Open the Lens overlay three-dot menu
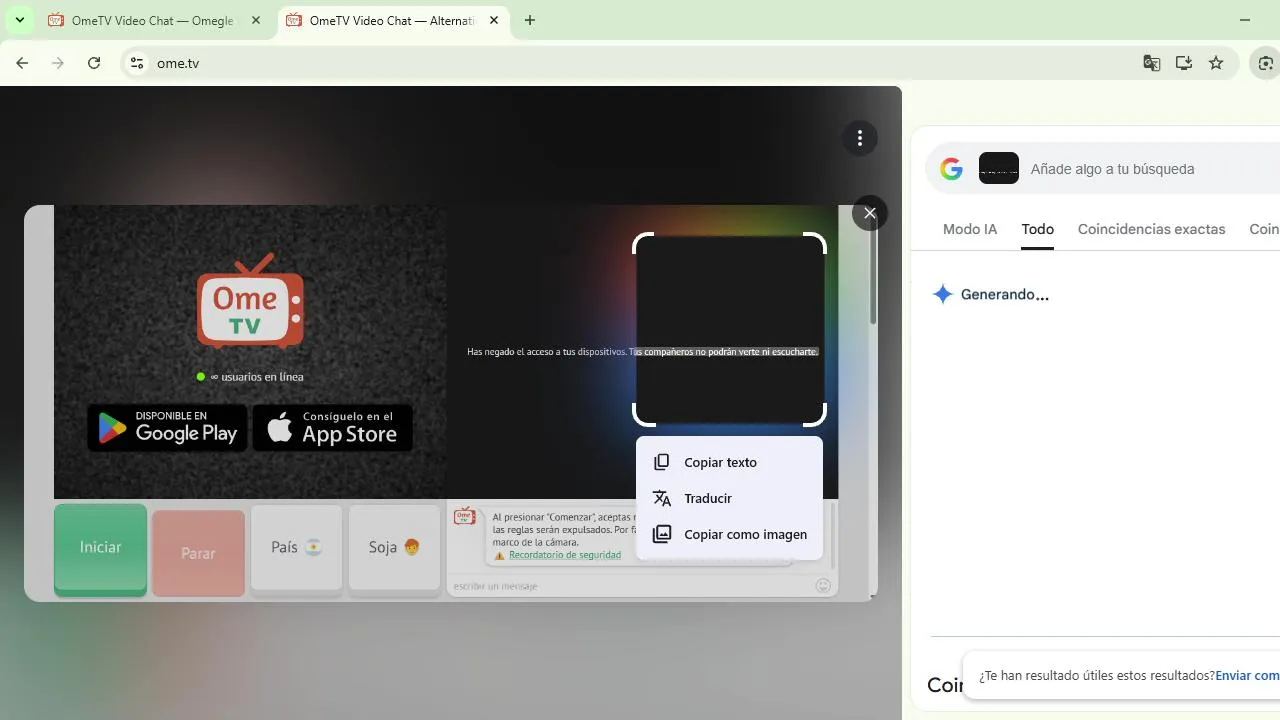The image size is (1280, 720). [860, 138]
